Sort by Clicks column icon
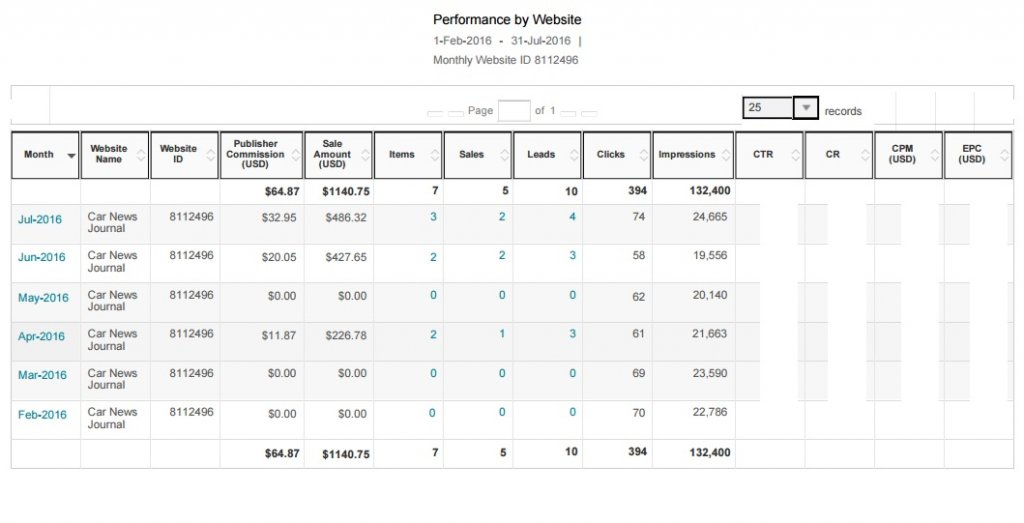The image size is (1024, 523). (643, 155)
